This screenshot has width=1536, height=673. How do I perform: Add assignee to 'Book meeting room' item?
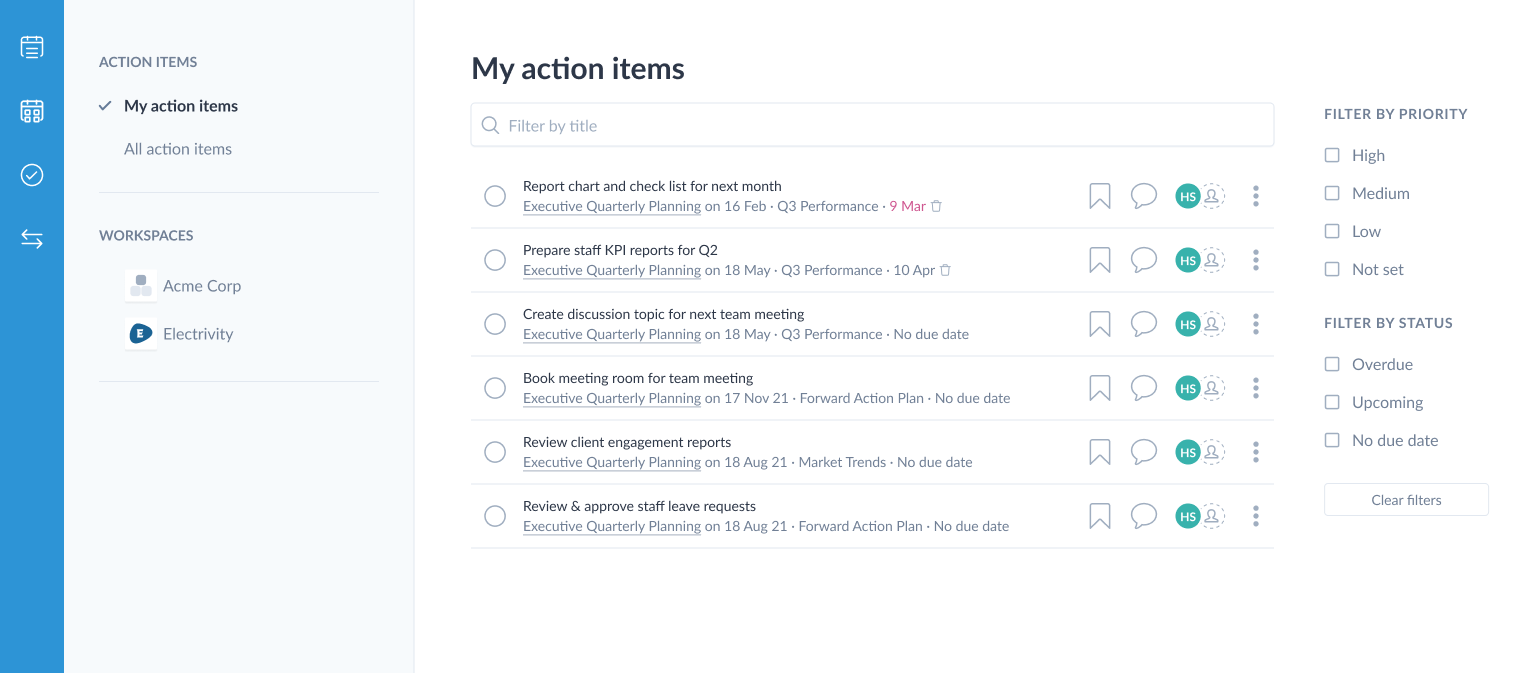tap(1212, 388)
